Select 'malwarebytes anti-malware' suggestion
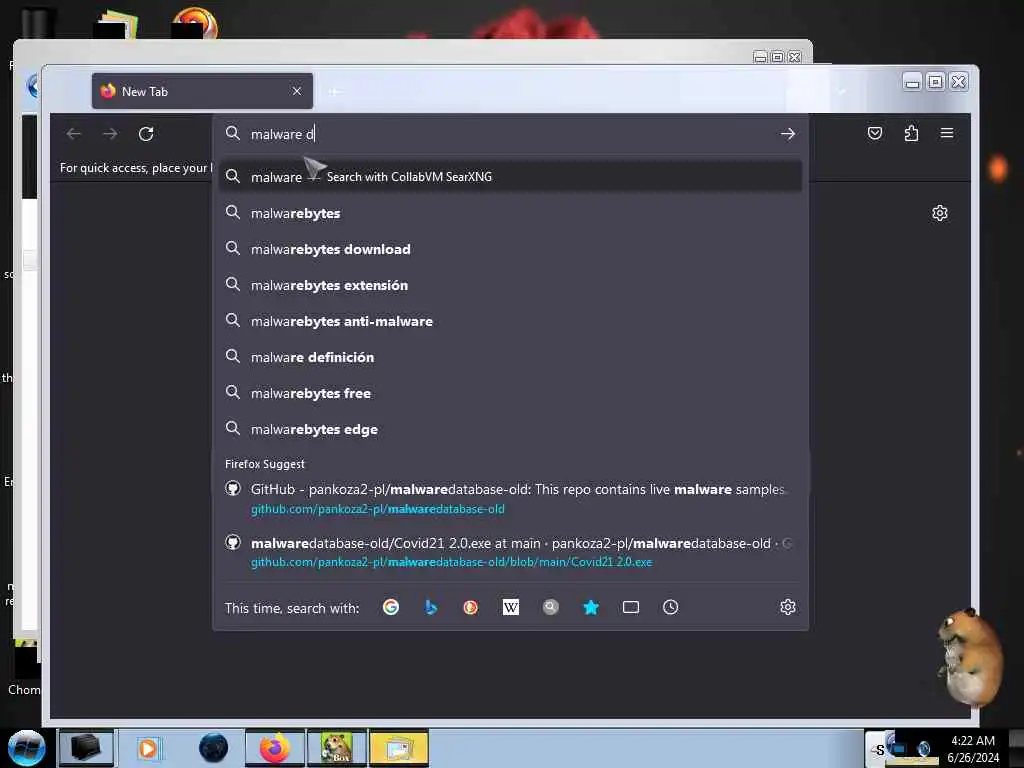Image resolution: width=1024 pixels, height=768 pixels. [x=510, y=321]
